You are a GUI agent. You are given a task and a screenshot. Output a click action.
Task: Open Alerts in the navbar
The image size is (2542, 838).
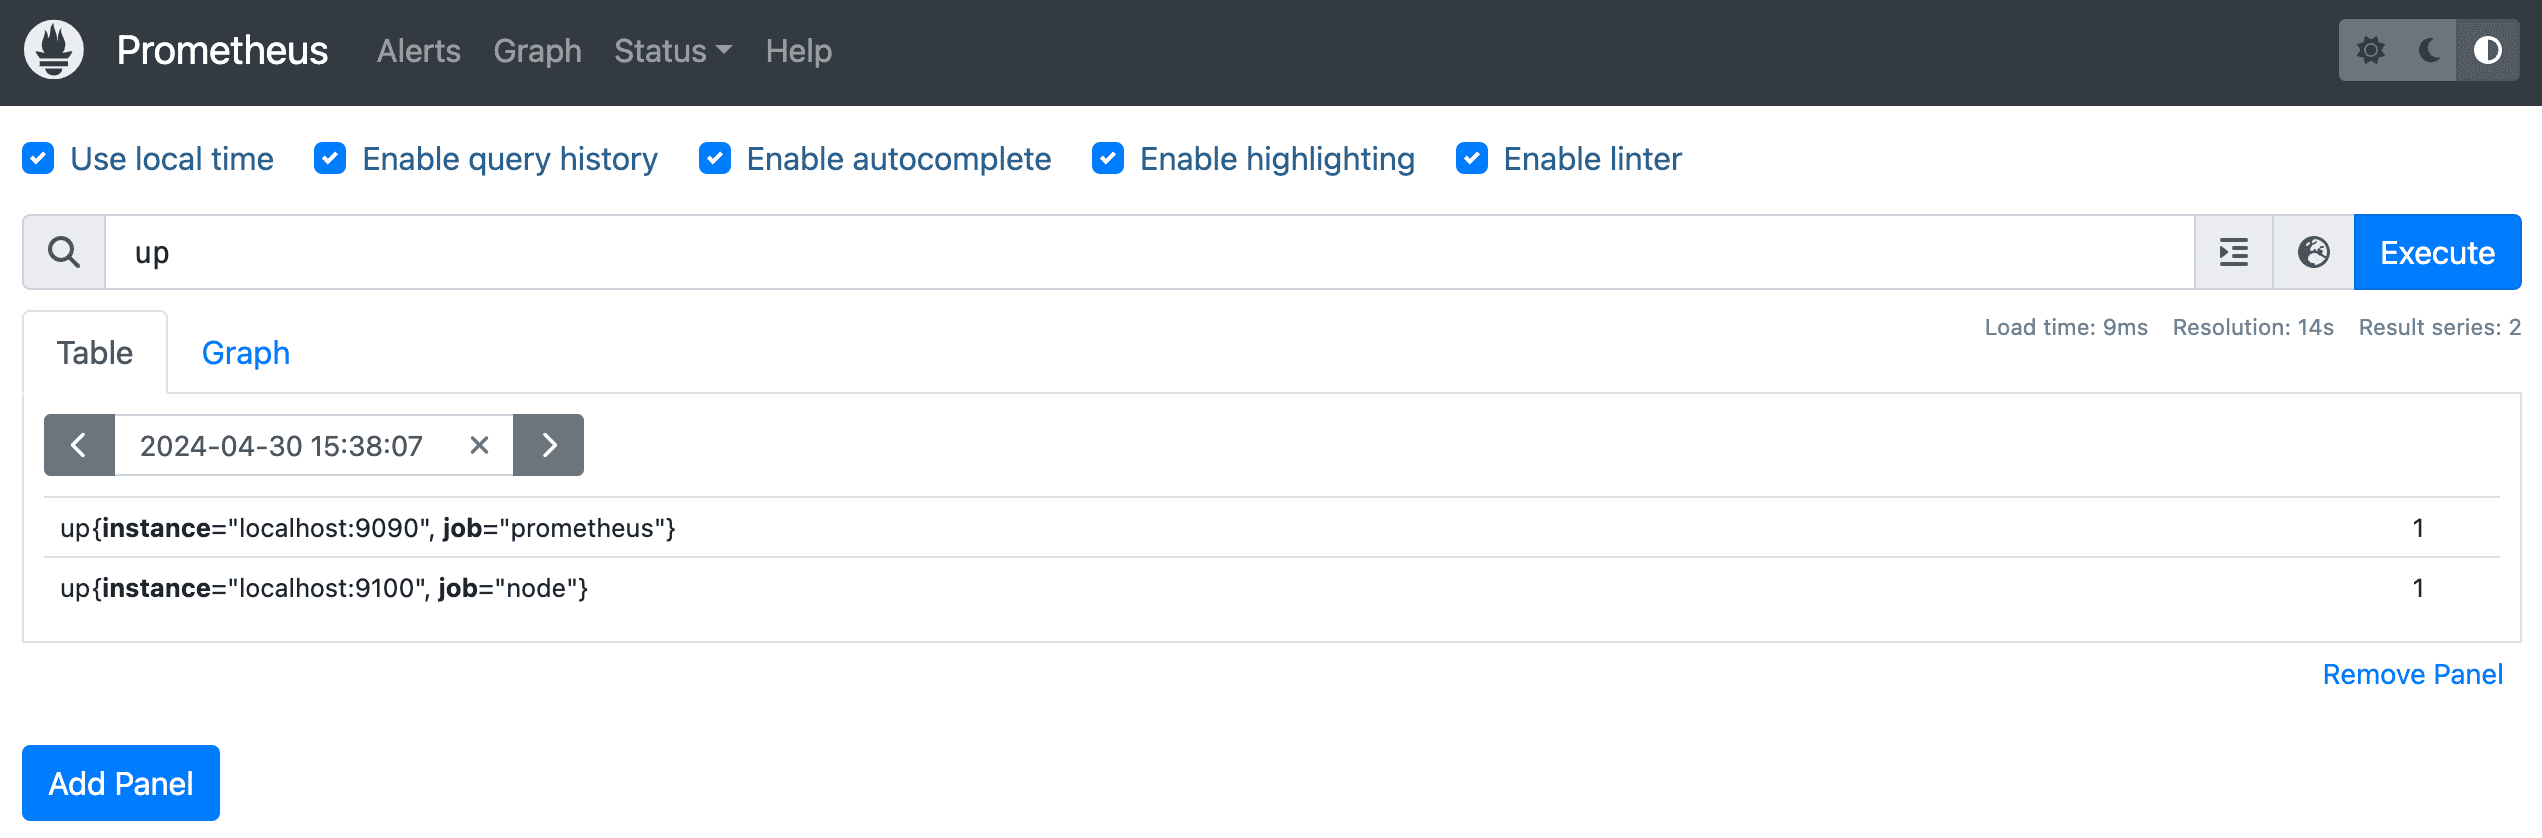(418, 51)
